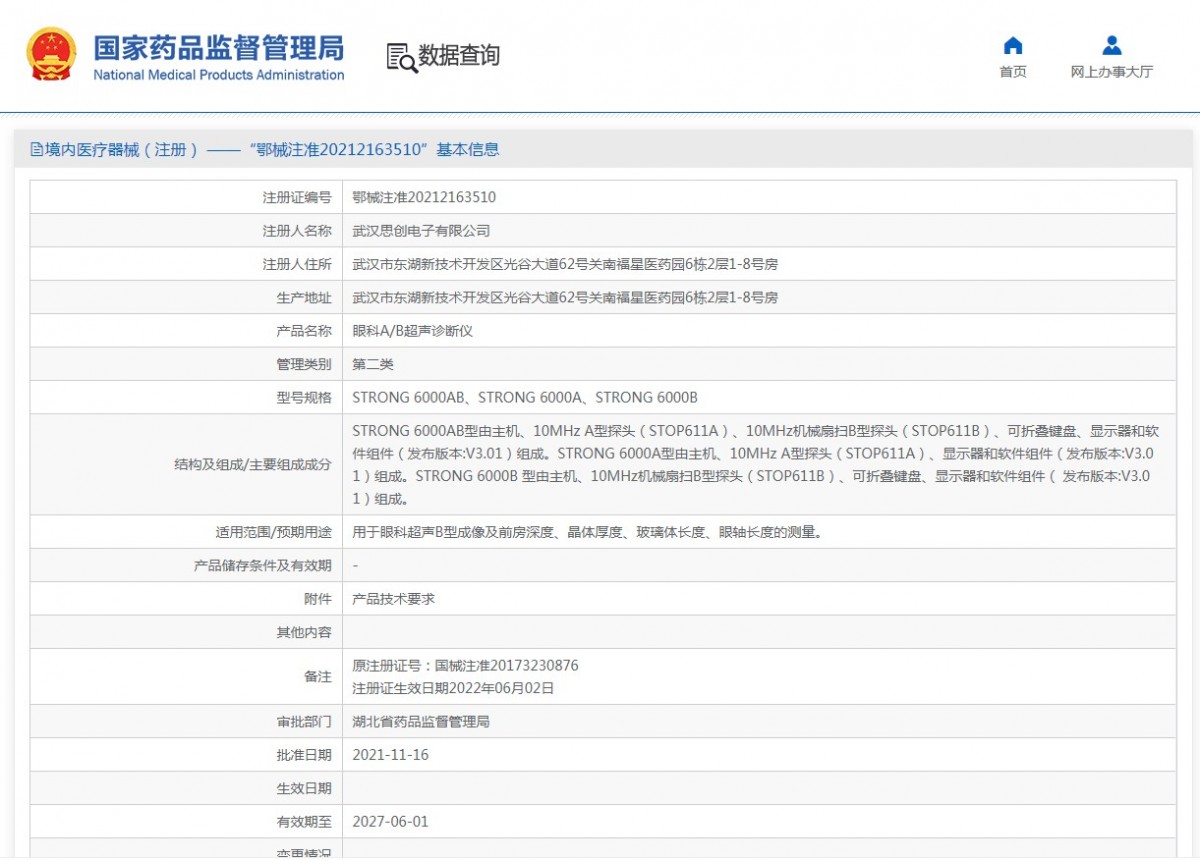
Task: Click 注册证生效日期2022年06月02日 remark
Action: (x=453, y=688)
